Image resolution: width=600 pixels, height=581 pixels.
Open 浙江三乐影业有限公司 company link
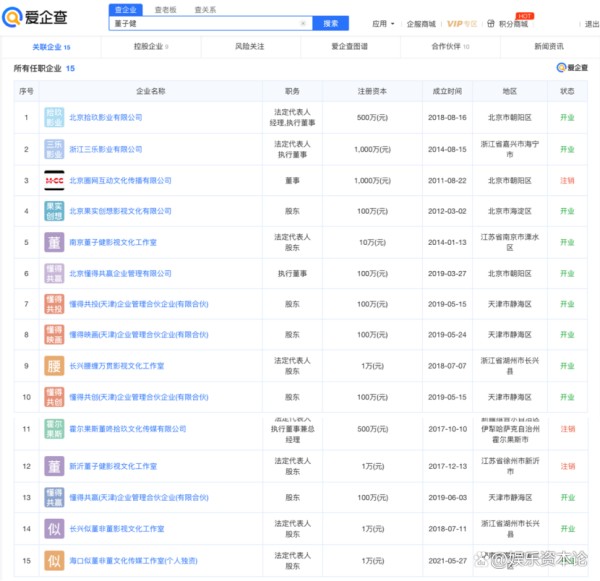tap(106, 149)
